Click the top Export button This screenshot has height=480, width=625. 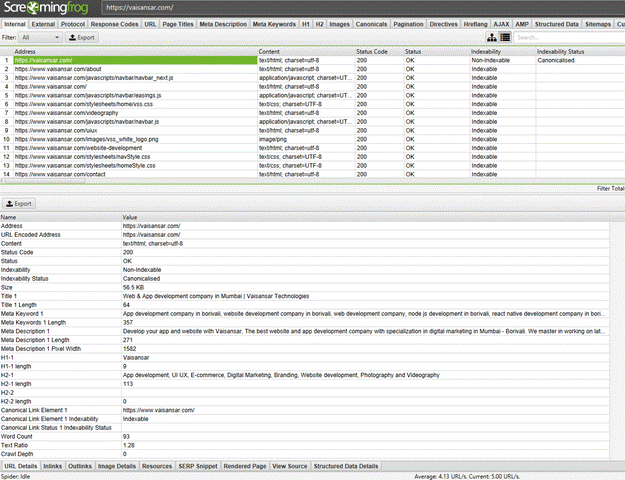[x=83, y=37]
